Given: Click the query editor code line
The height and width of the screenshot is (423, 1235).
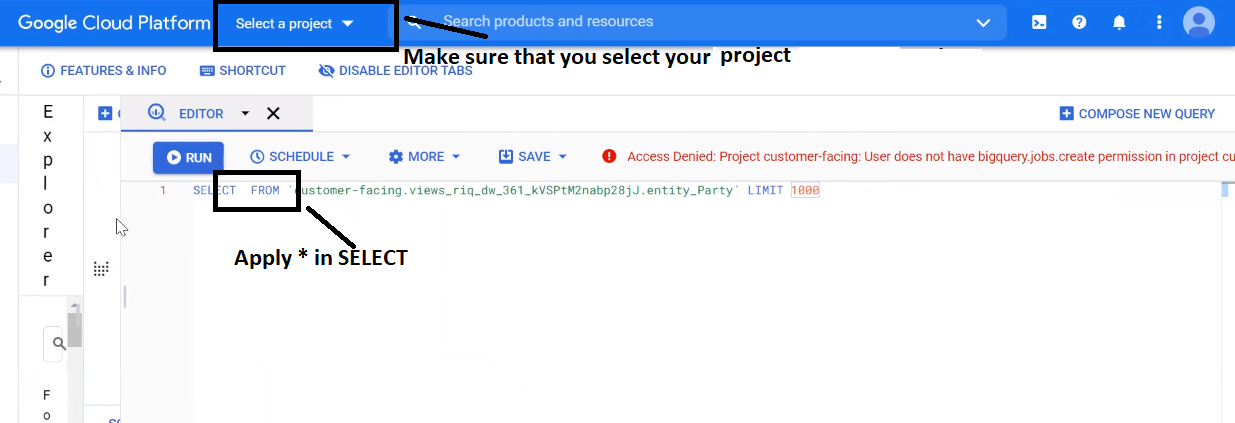Looking at the screenshot, I should tap(506, 190).
